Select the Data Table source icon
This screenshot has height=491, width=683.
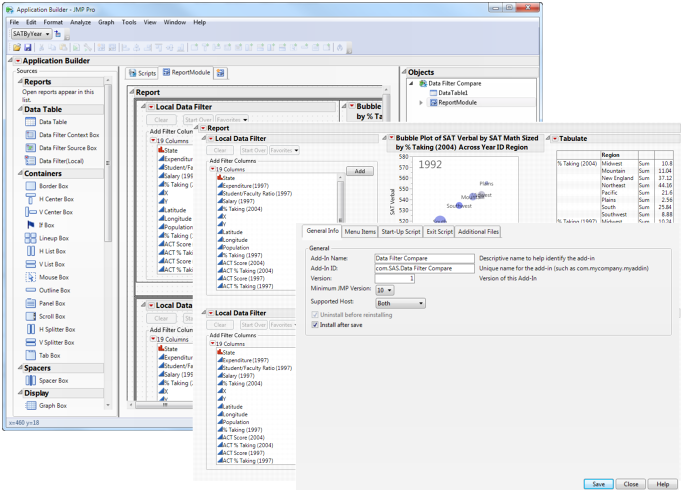(x=30, y=122)
